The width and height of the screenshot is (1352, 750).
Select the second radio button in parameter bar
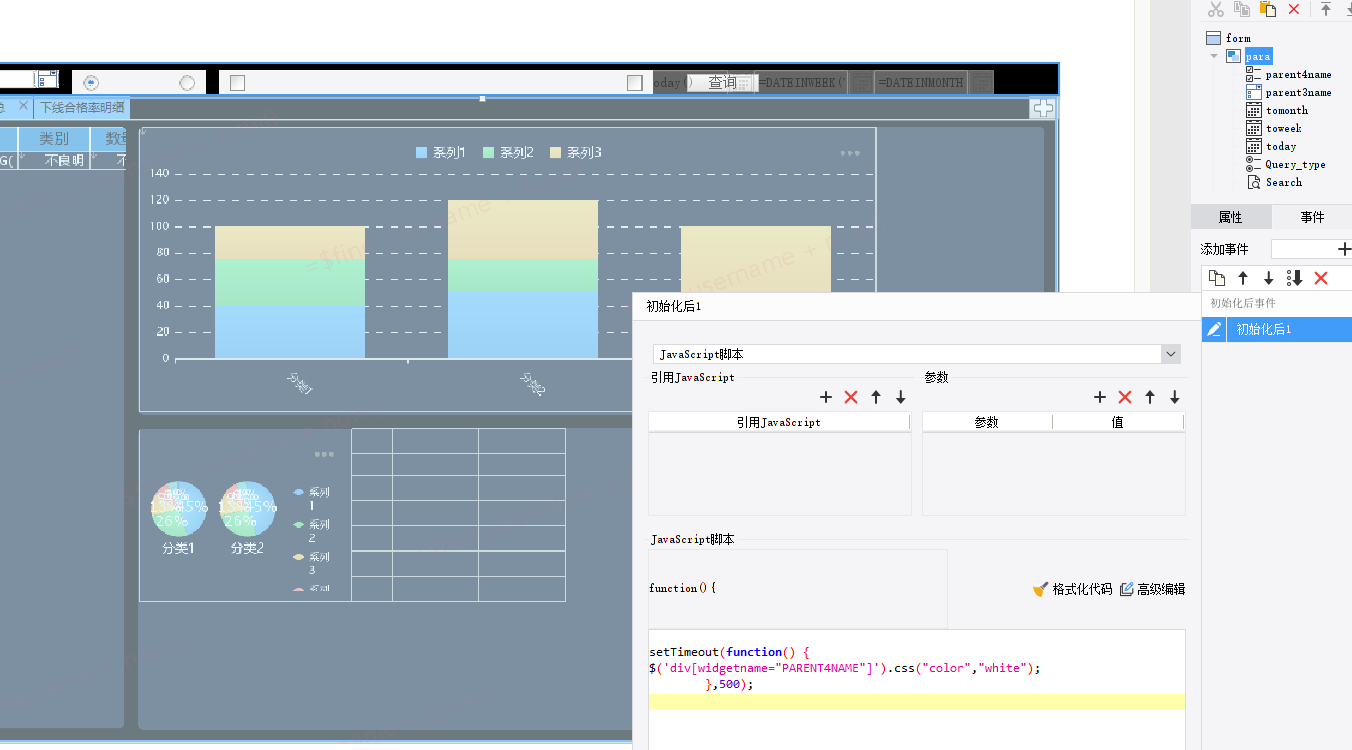point(187,83)
